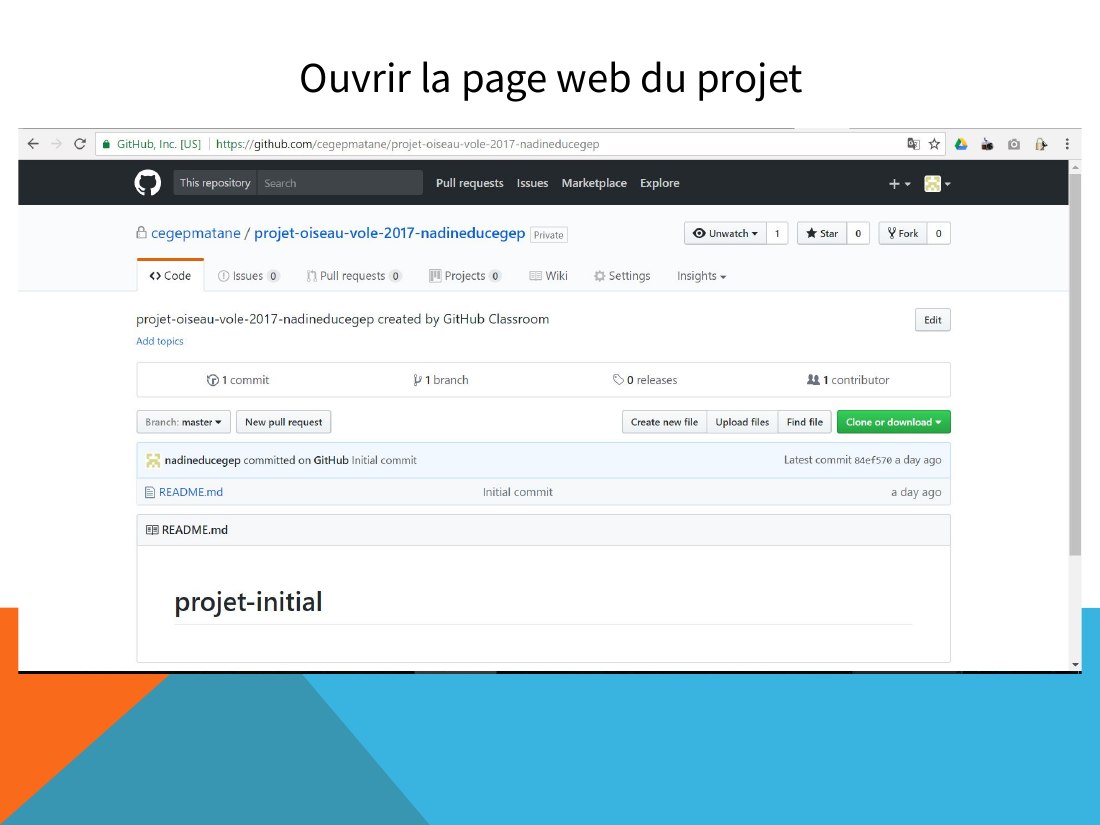Click the stargazers count 0

click(858, 234)
